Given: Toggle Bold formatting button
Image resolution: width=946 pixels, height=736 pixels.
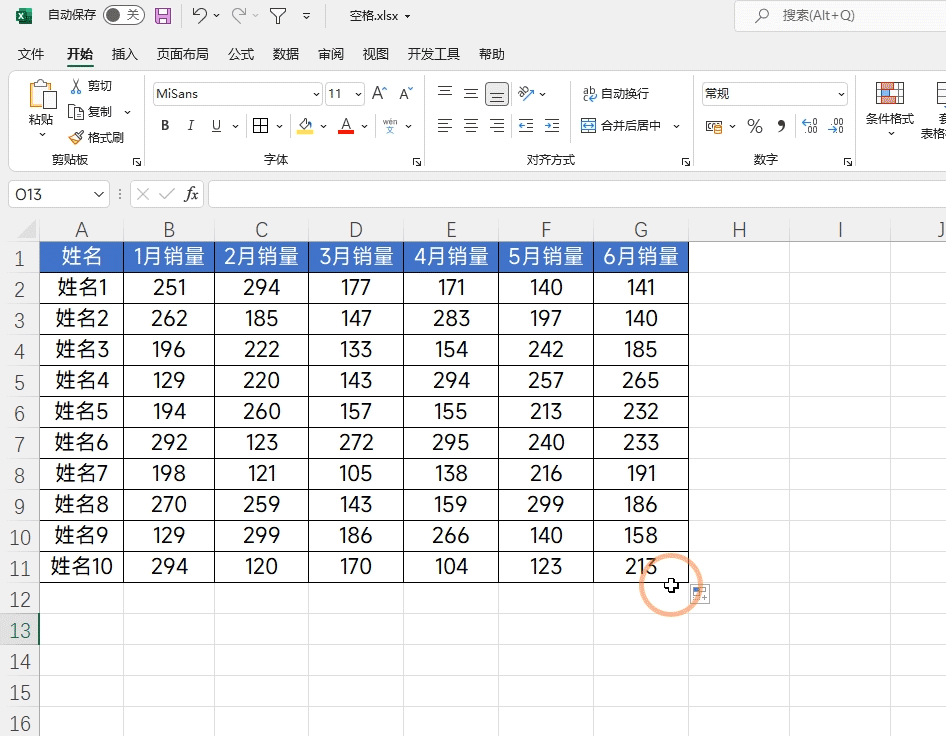Looking at the screenshot, I should 165,126.
